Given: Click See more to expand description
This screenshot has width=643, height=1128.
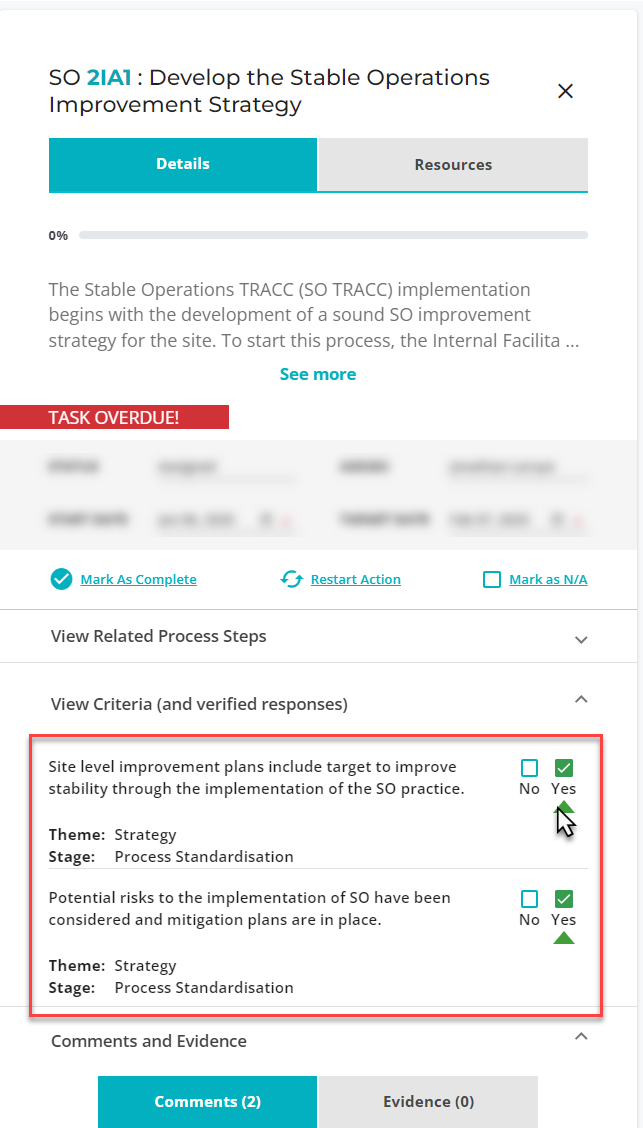Looking at the screenshot, I should pyautogui.click(x=318, y=374).
